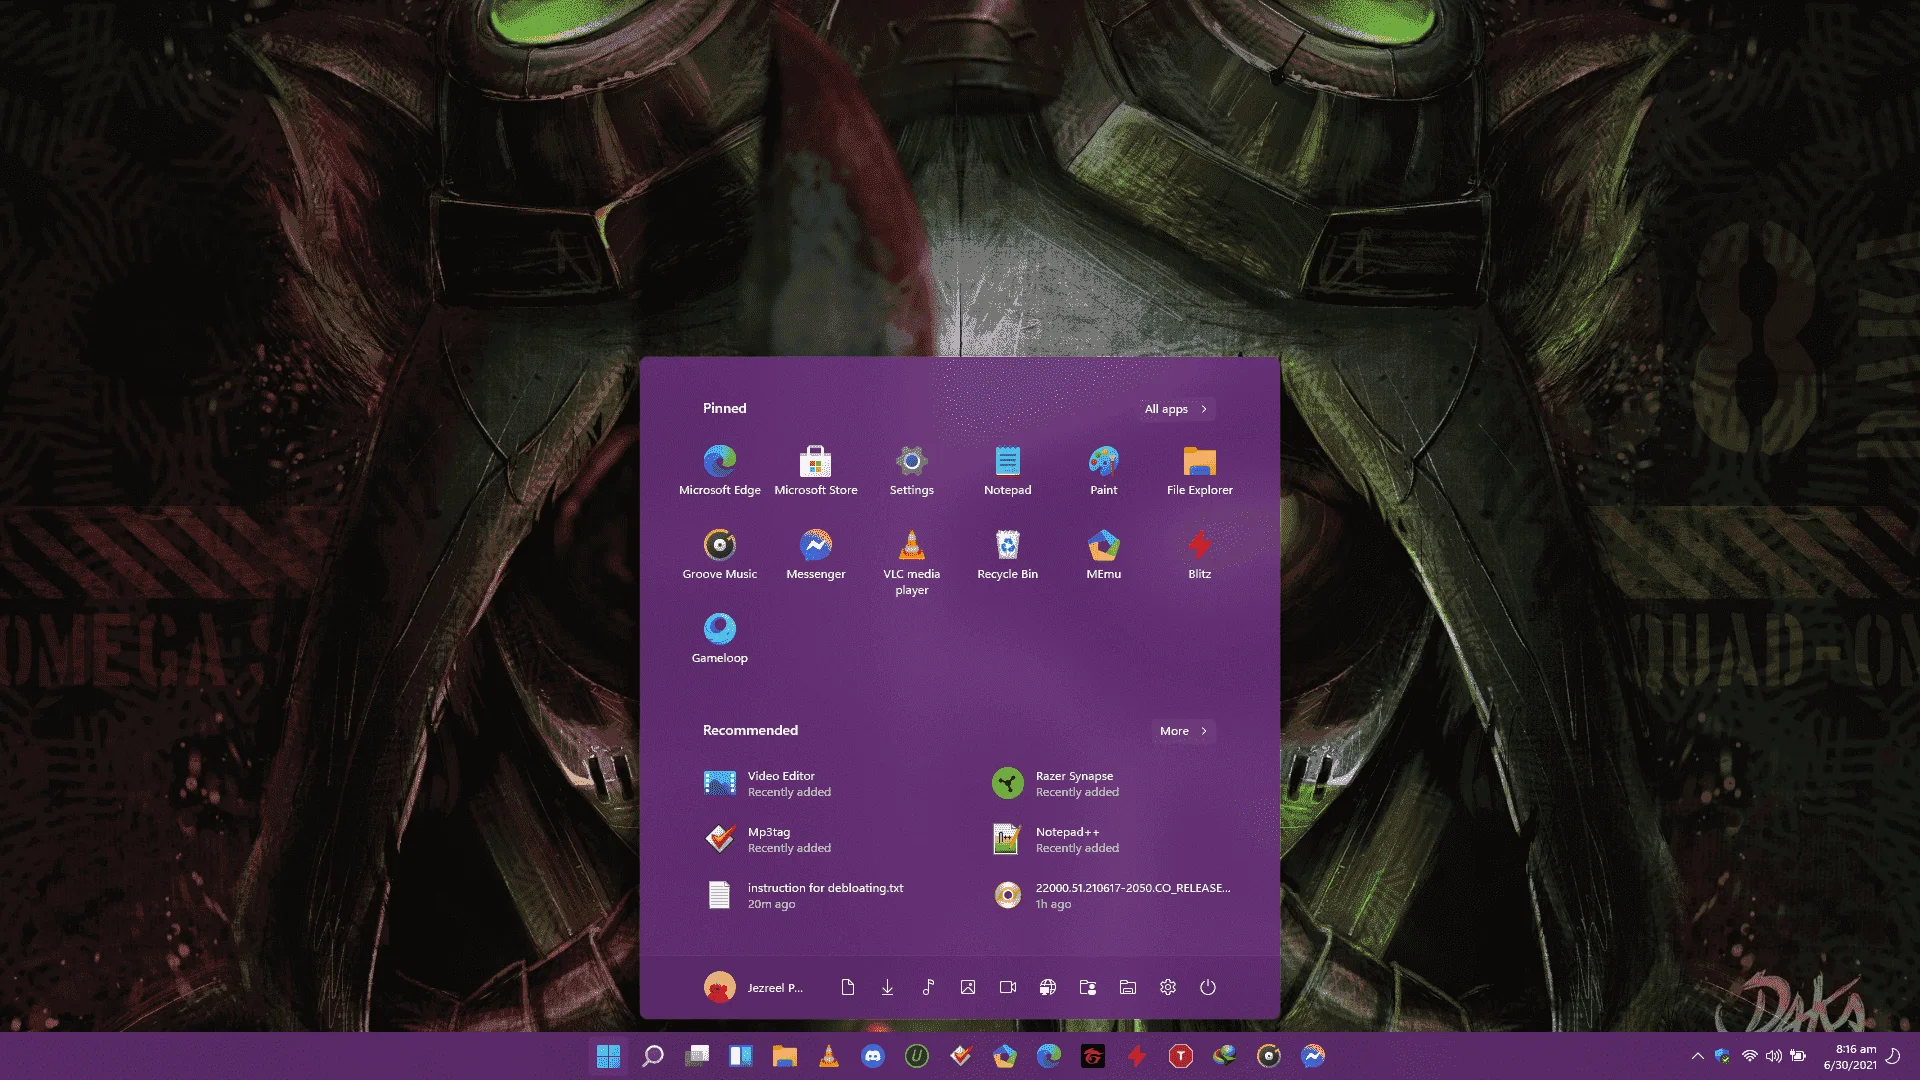Open the File Explorer icon beside the footer gear
This screenshot has height=1080, width=1920.
1128,988
